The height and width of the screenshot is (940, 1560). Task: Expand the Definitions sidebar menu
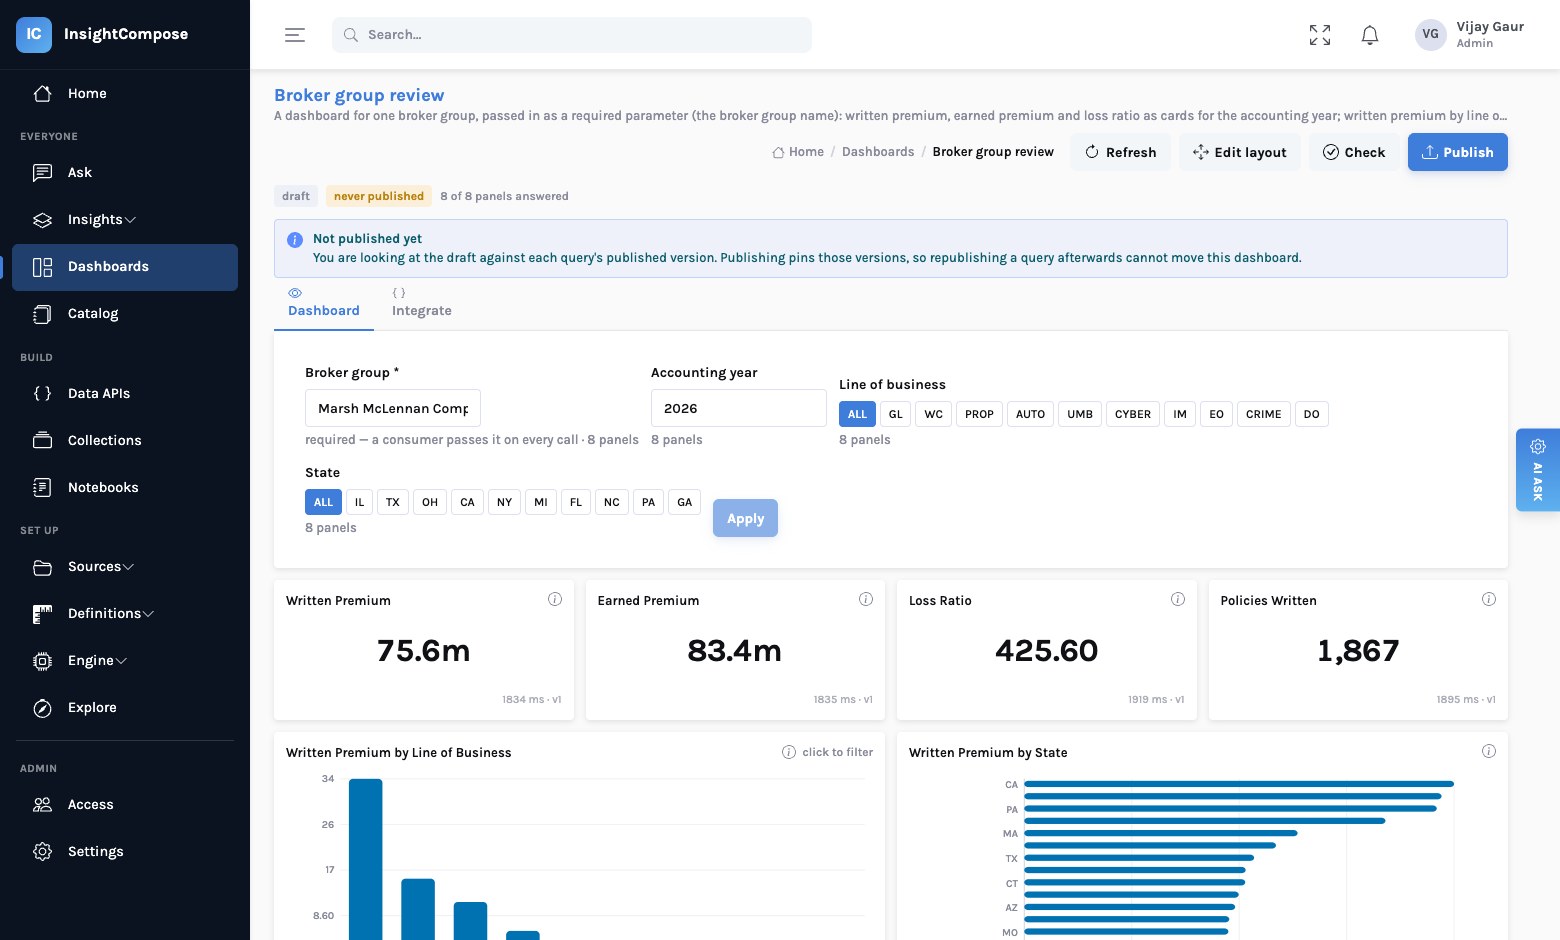125,613
